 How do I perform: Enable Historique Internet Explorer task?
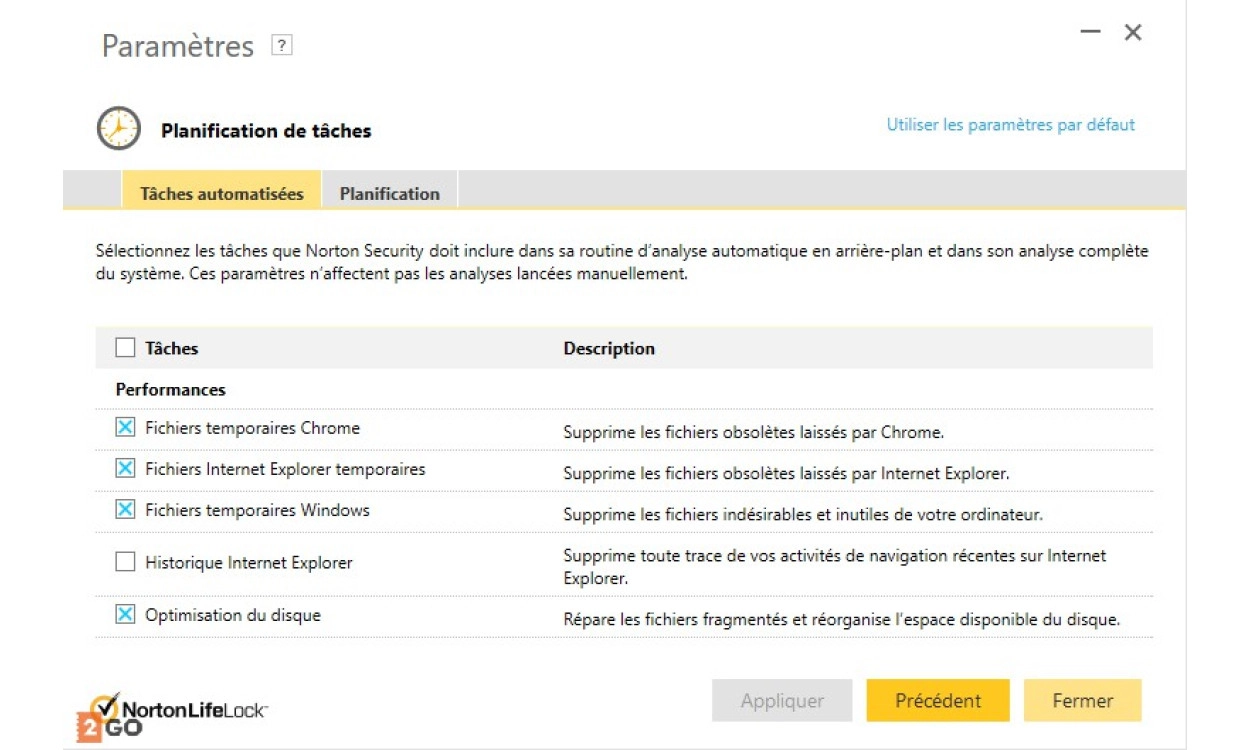tap(125, 562)
